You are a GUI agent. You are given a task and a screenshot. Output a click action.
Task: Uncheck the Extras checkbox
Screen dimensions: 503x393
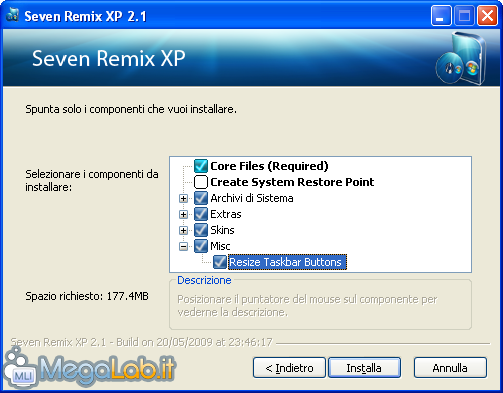[201, 214]
